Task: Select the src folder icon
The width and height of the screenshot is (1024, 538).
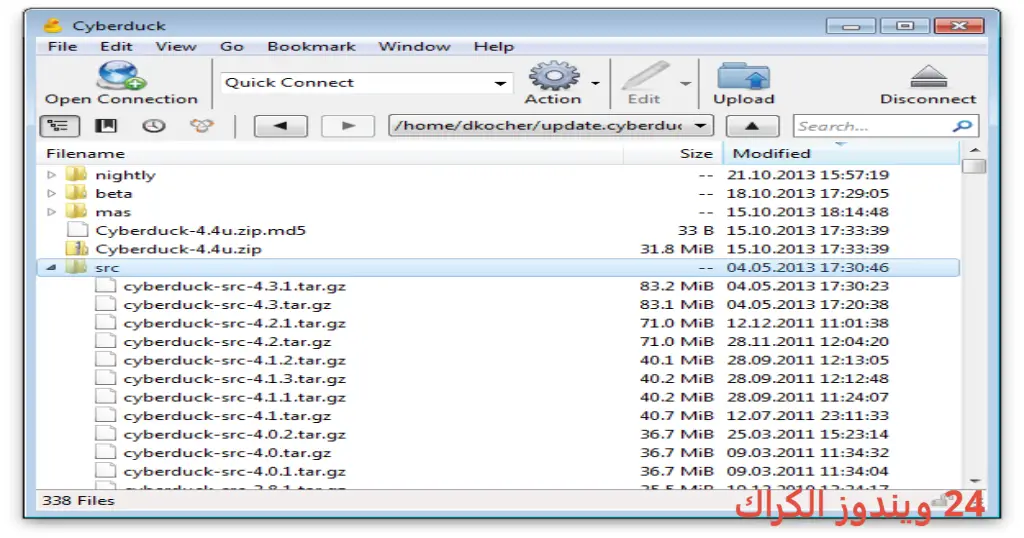Action: (76, 266)
